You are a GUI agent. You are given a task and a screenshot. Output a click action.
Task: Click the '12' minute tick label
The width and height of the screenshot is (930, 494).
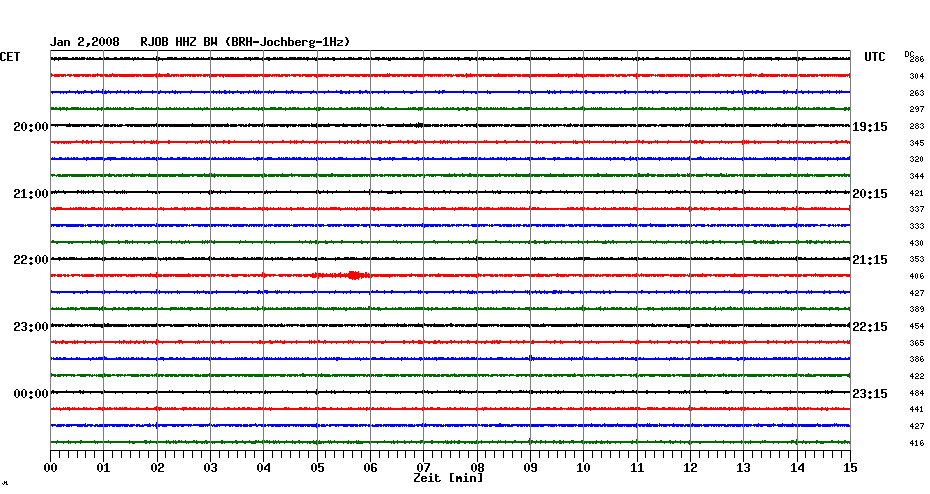click(690, 468)
